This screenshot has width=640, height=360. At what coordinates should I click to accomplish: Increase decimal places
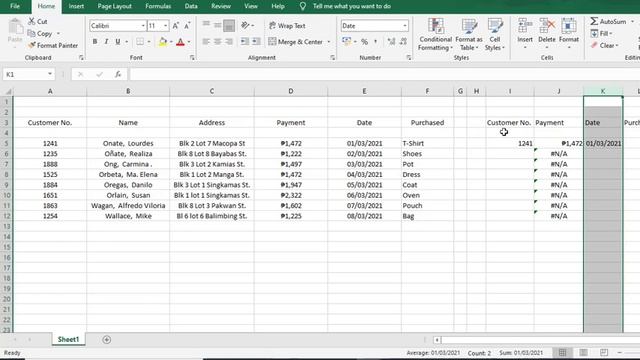(391, 42)
